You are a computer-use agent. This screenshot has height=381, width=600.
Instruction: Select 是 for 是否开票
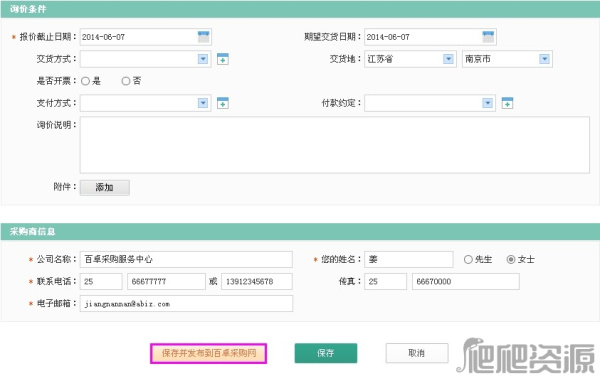pyautogui.click(x=85, y=81)
